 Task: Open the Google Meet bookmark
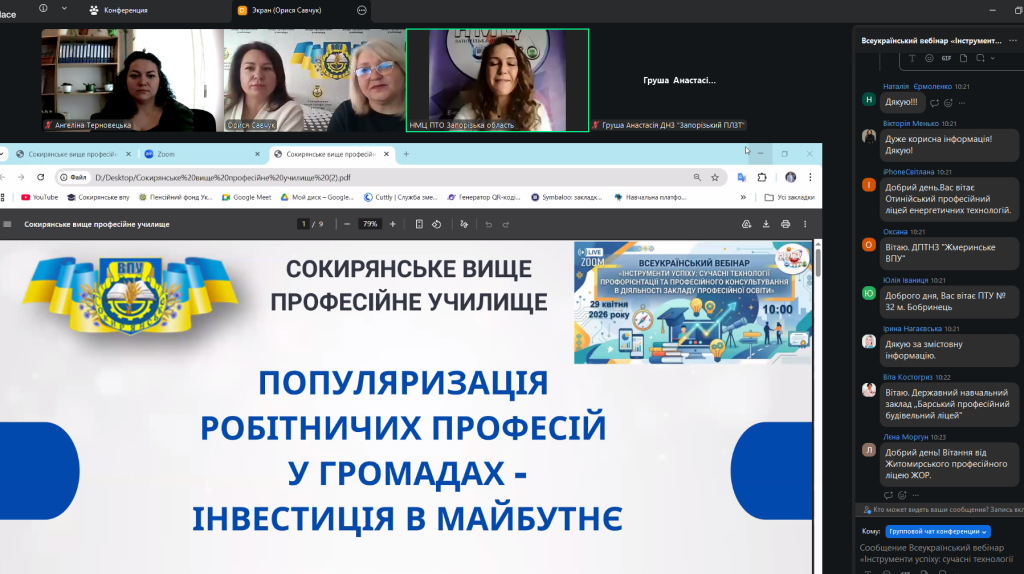point(246,197)
